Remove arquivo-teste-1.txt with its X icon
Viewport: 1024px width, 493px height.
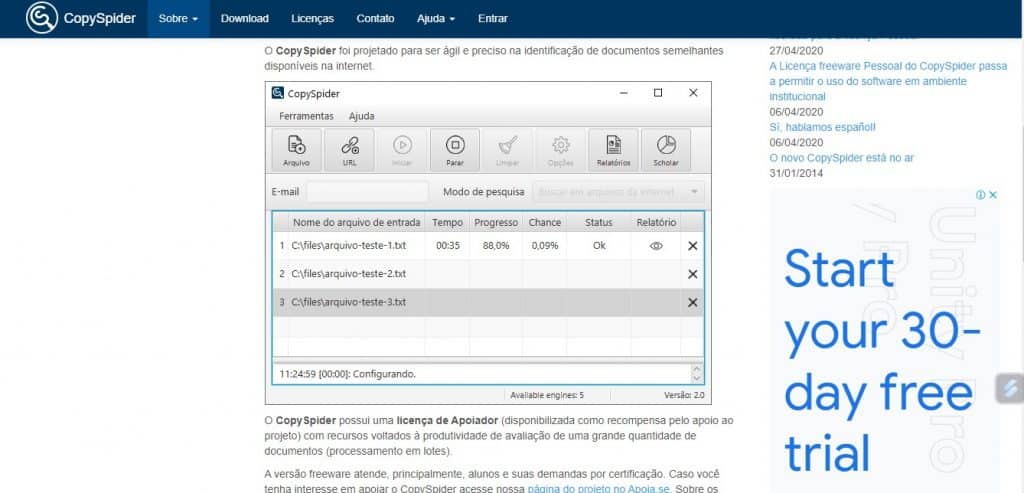[693, 246]
